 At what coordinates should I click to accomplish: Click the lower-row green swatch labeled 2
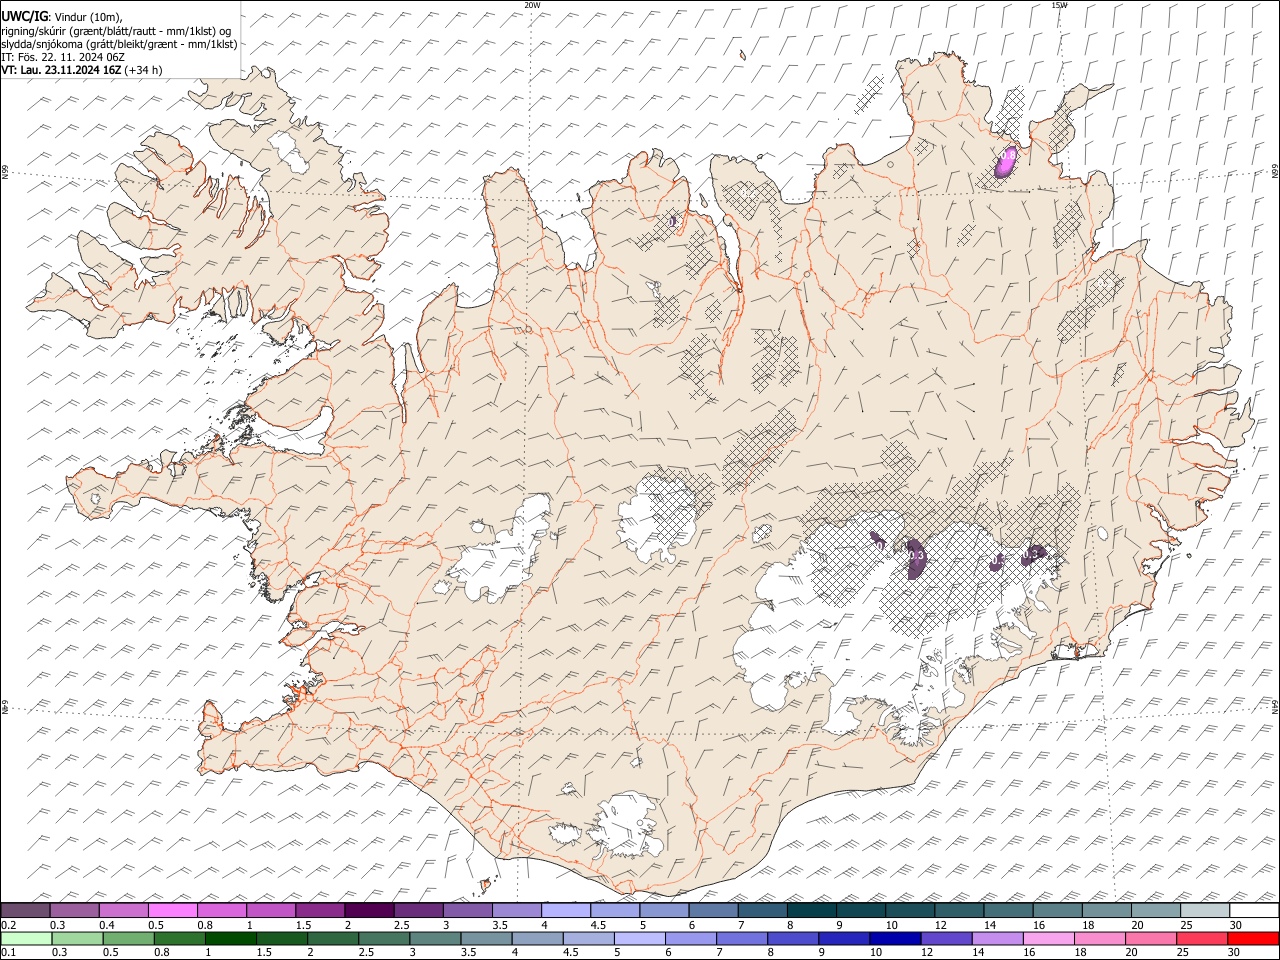pos(333,938)
